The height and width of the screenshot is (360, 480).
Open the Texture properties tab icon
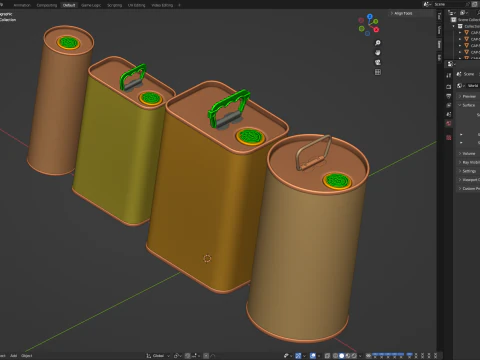tap(449, 137)
